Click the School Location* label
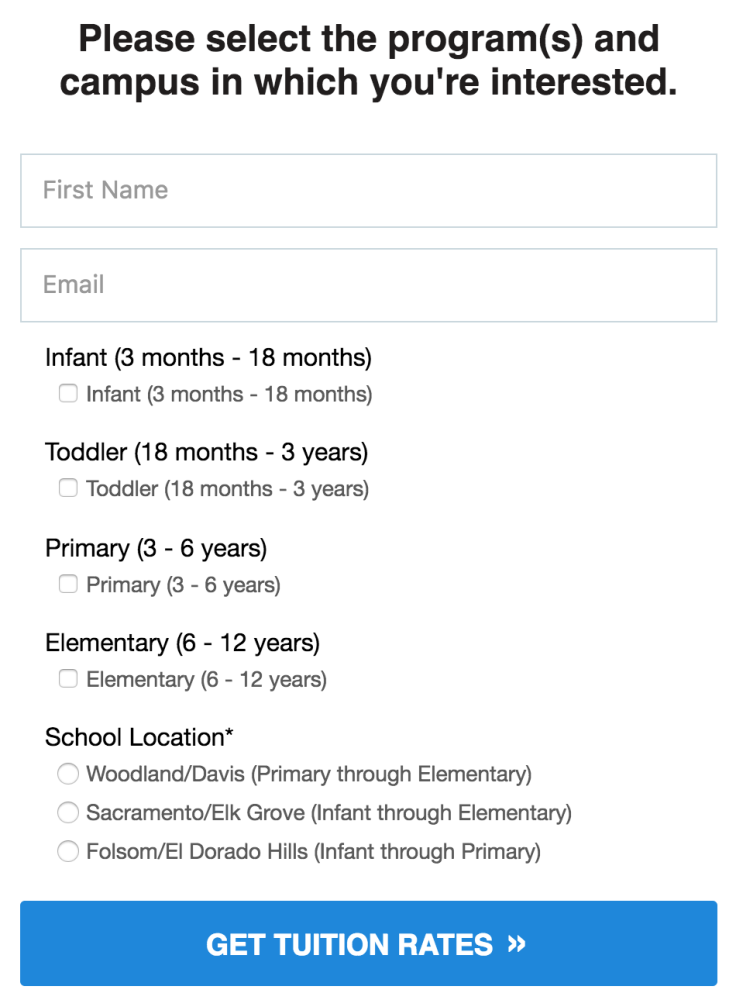The height and width of the screenshot is (1000, 736). pyautogui.click(x=139, y=737)
